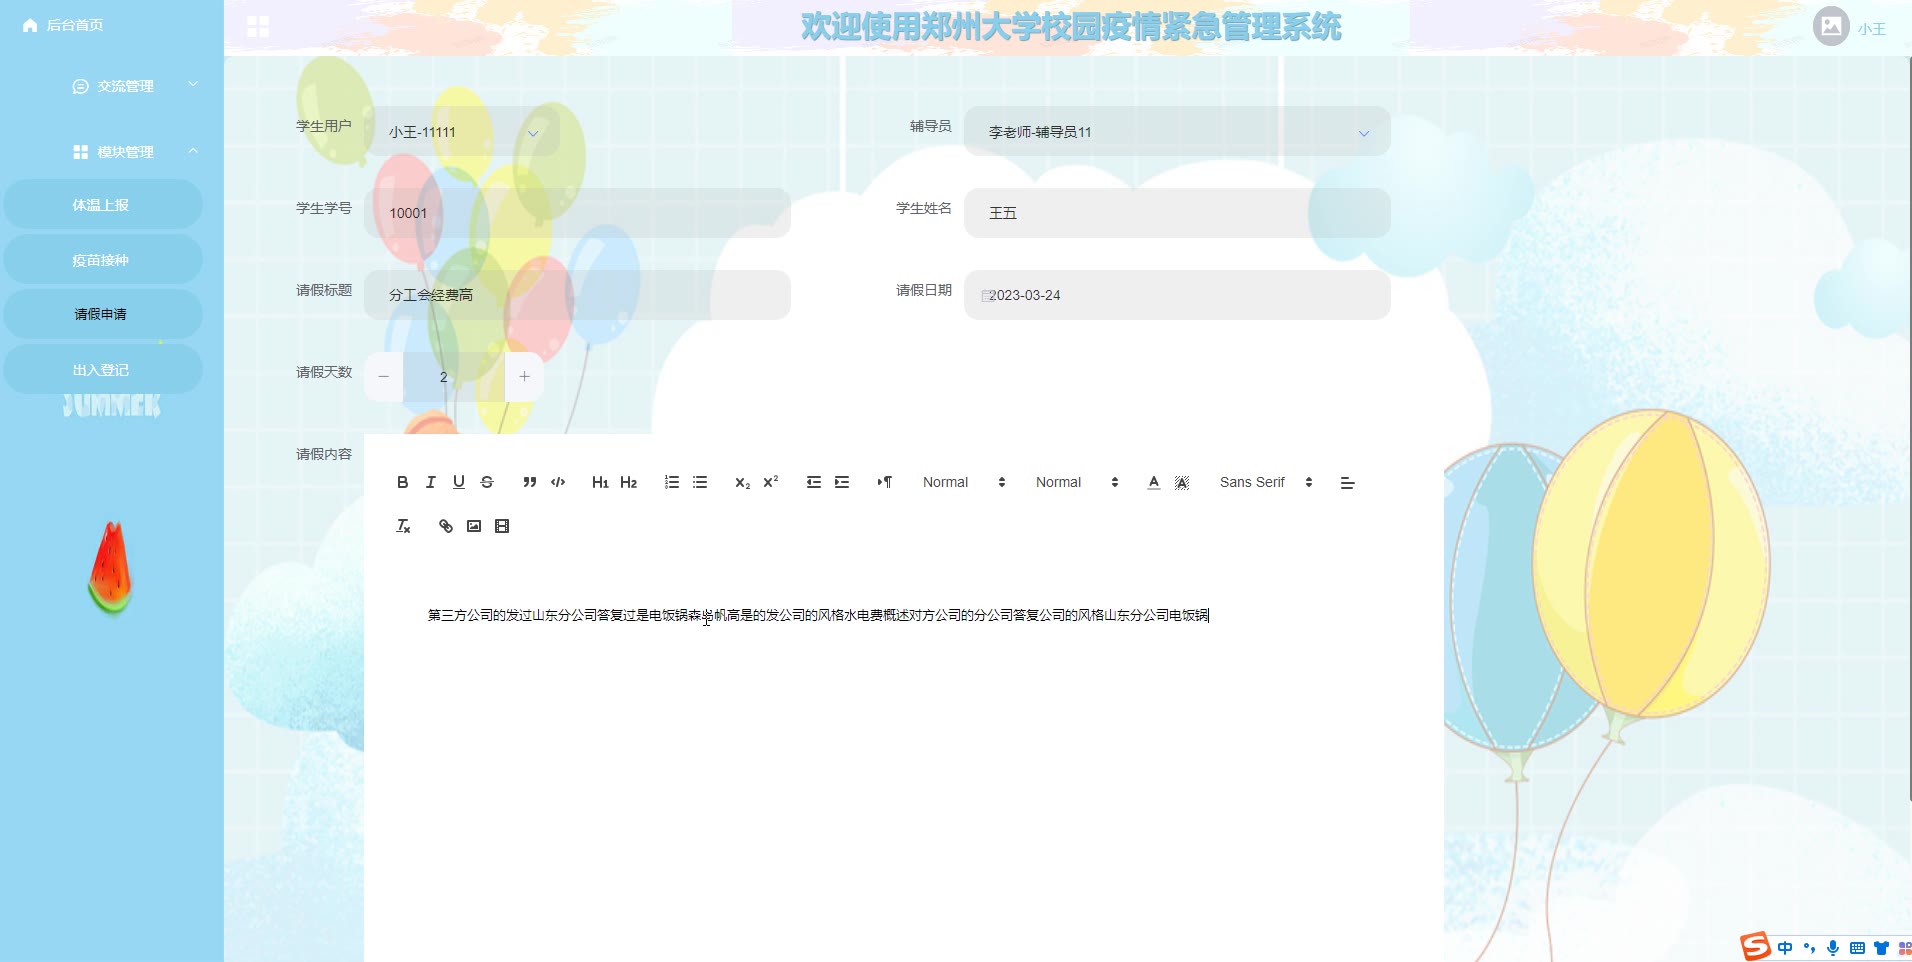Expand the 交流管理 sidebar menu
Viewport: 1912px width, 962px height.
(x=112, y=86)
